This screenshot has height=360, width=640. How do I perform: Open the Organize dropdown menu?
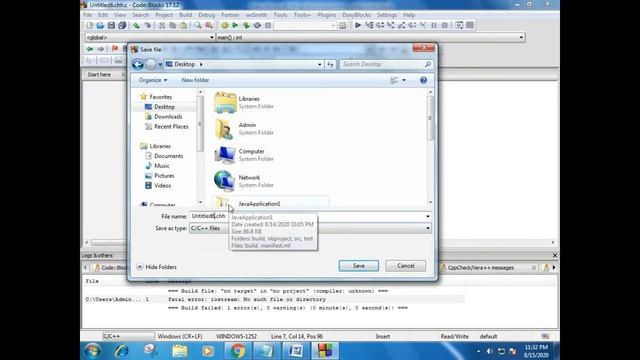tap(153, 80)
